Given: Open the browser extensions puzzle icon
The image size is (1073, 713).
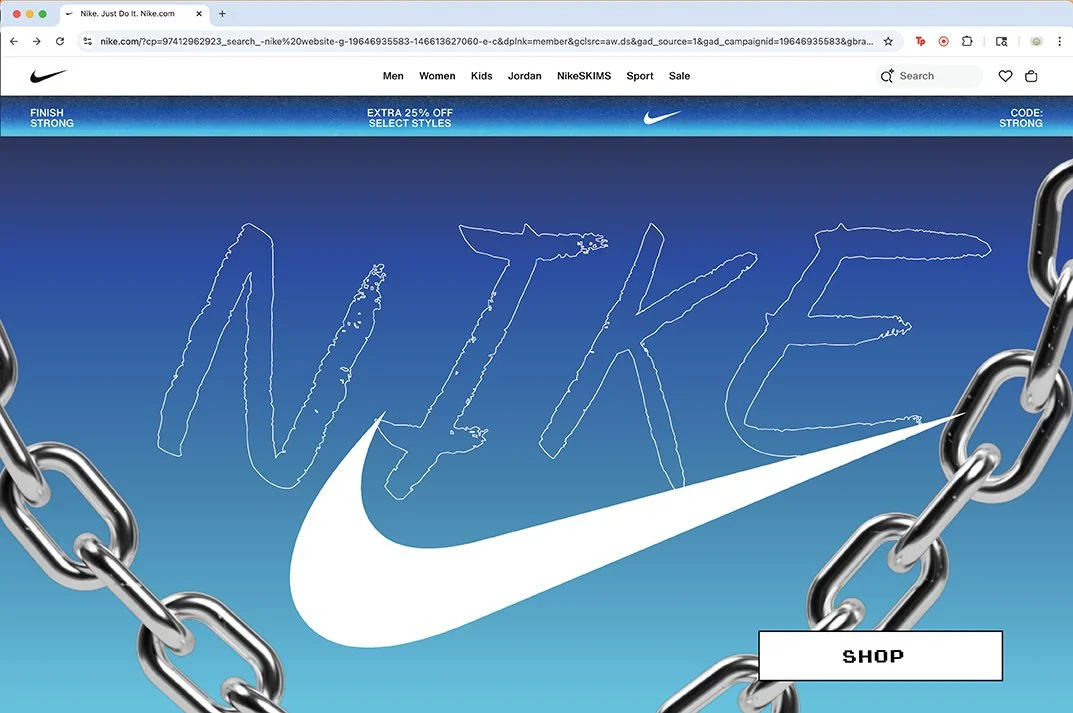Looking at the screenshot, I should pos(966,41).
